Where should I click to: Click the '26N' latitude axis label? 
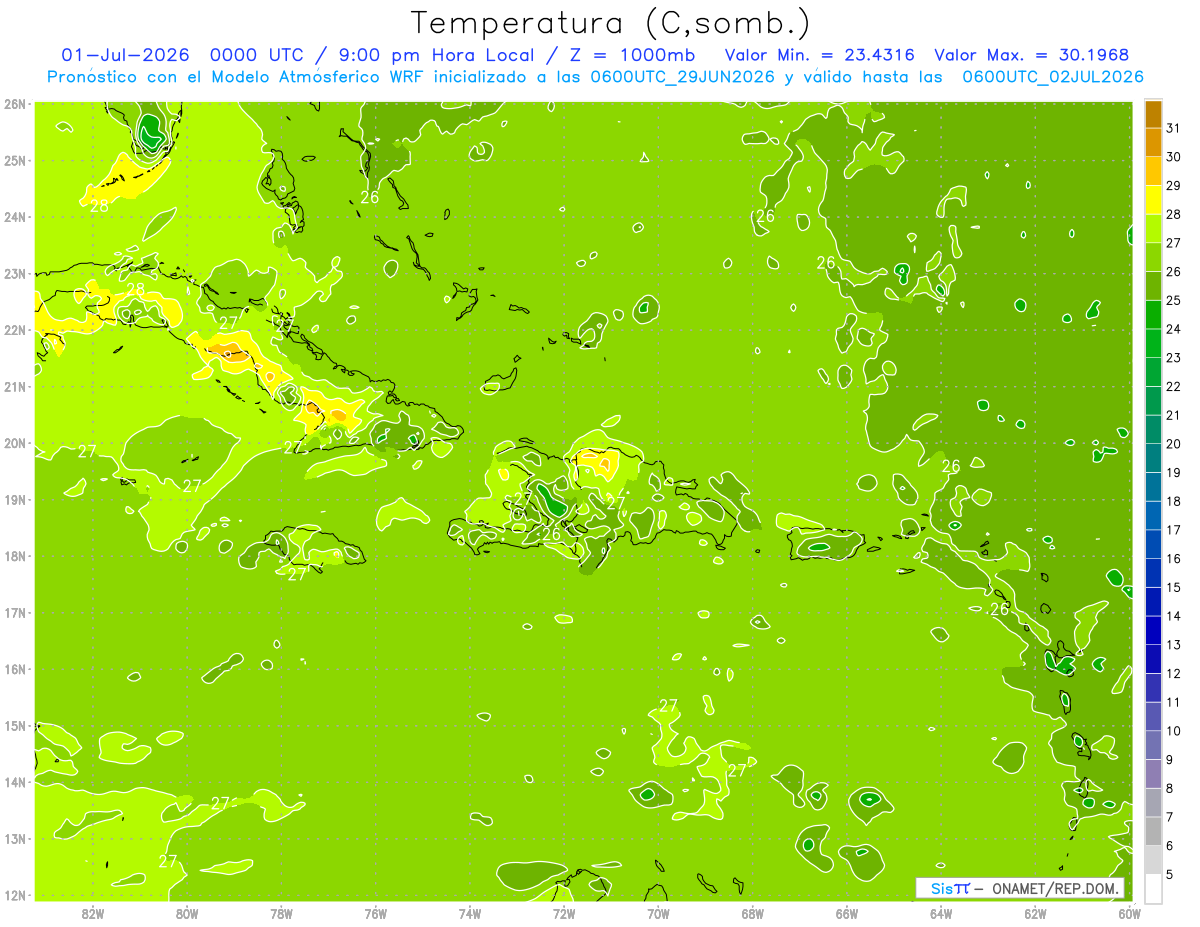(x=15, y=104)
